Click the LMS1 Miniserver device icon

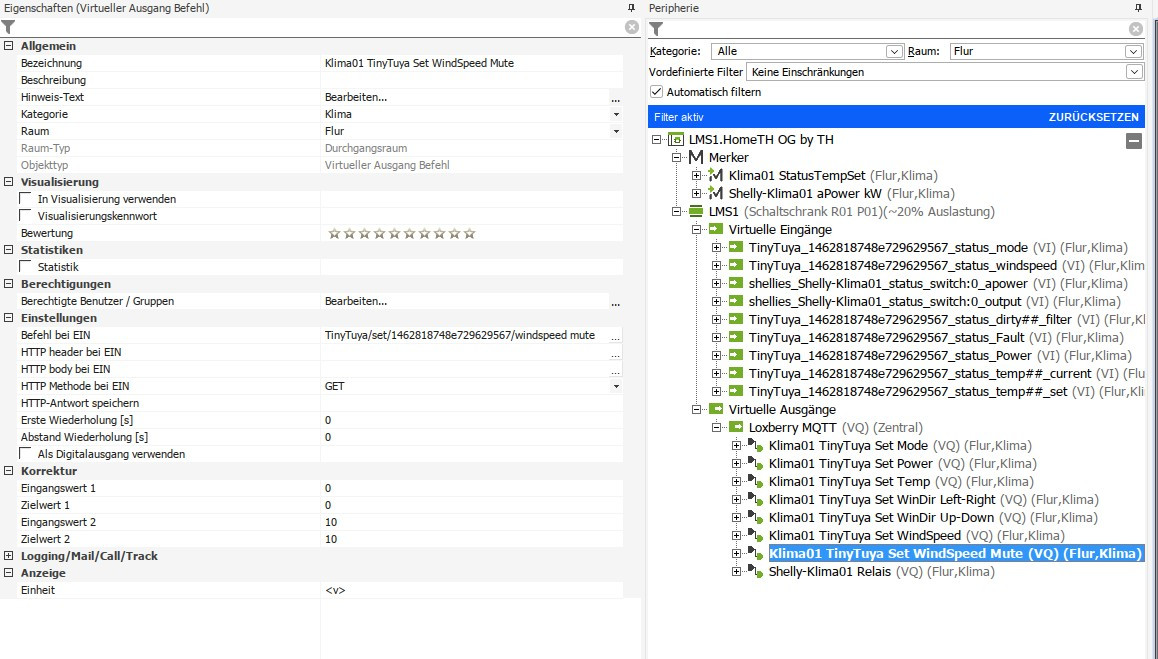[x=696, y=212]
